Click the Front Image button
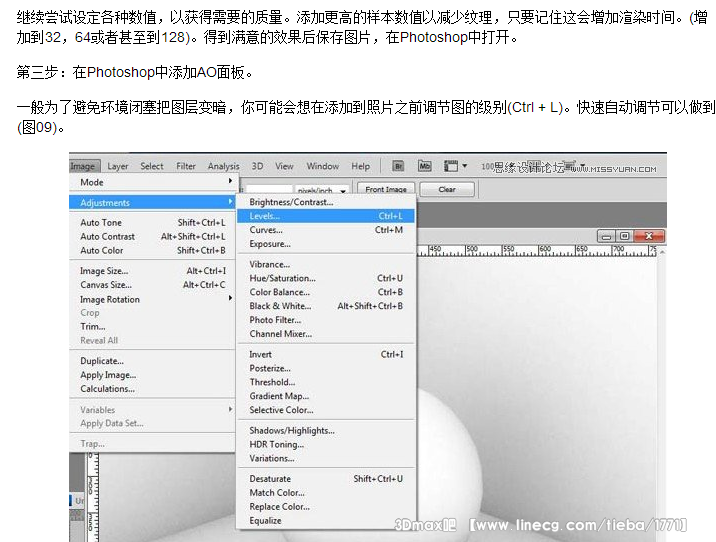The image size is (716, 542). [386, 189]
